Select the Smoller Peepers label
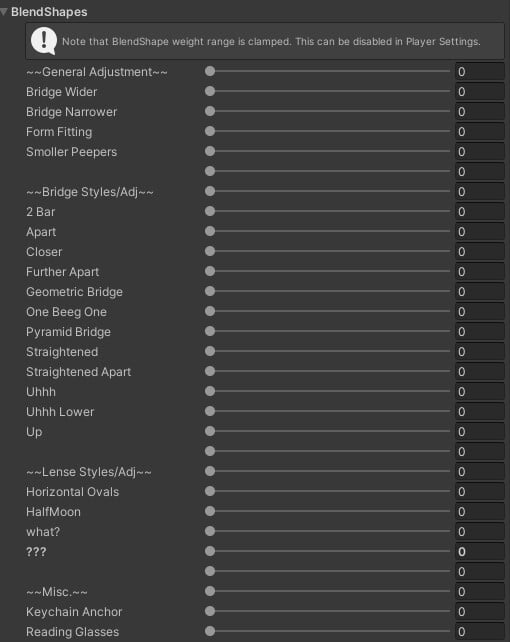The width and height of the screenshot is (510, 642). (x=72, y=152)
